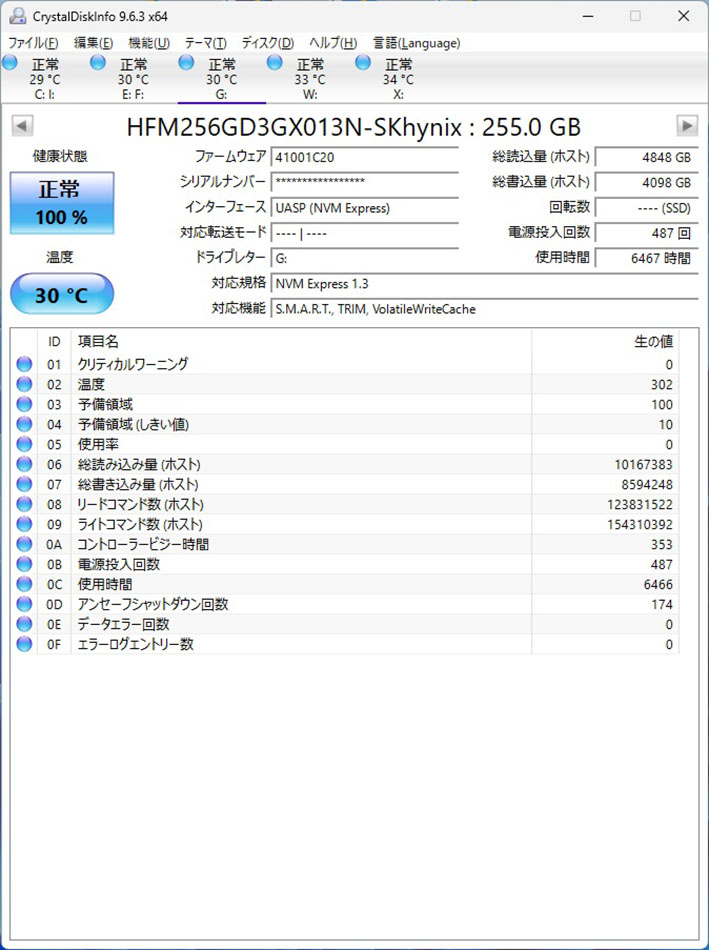This screenshot has width=709, height=950.
Task: Select the W: disk status orb
Action: 275,62
